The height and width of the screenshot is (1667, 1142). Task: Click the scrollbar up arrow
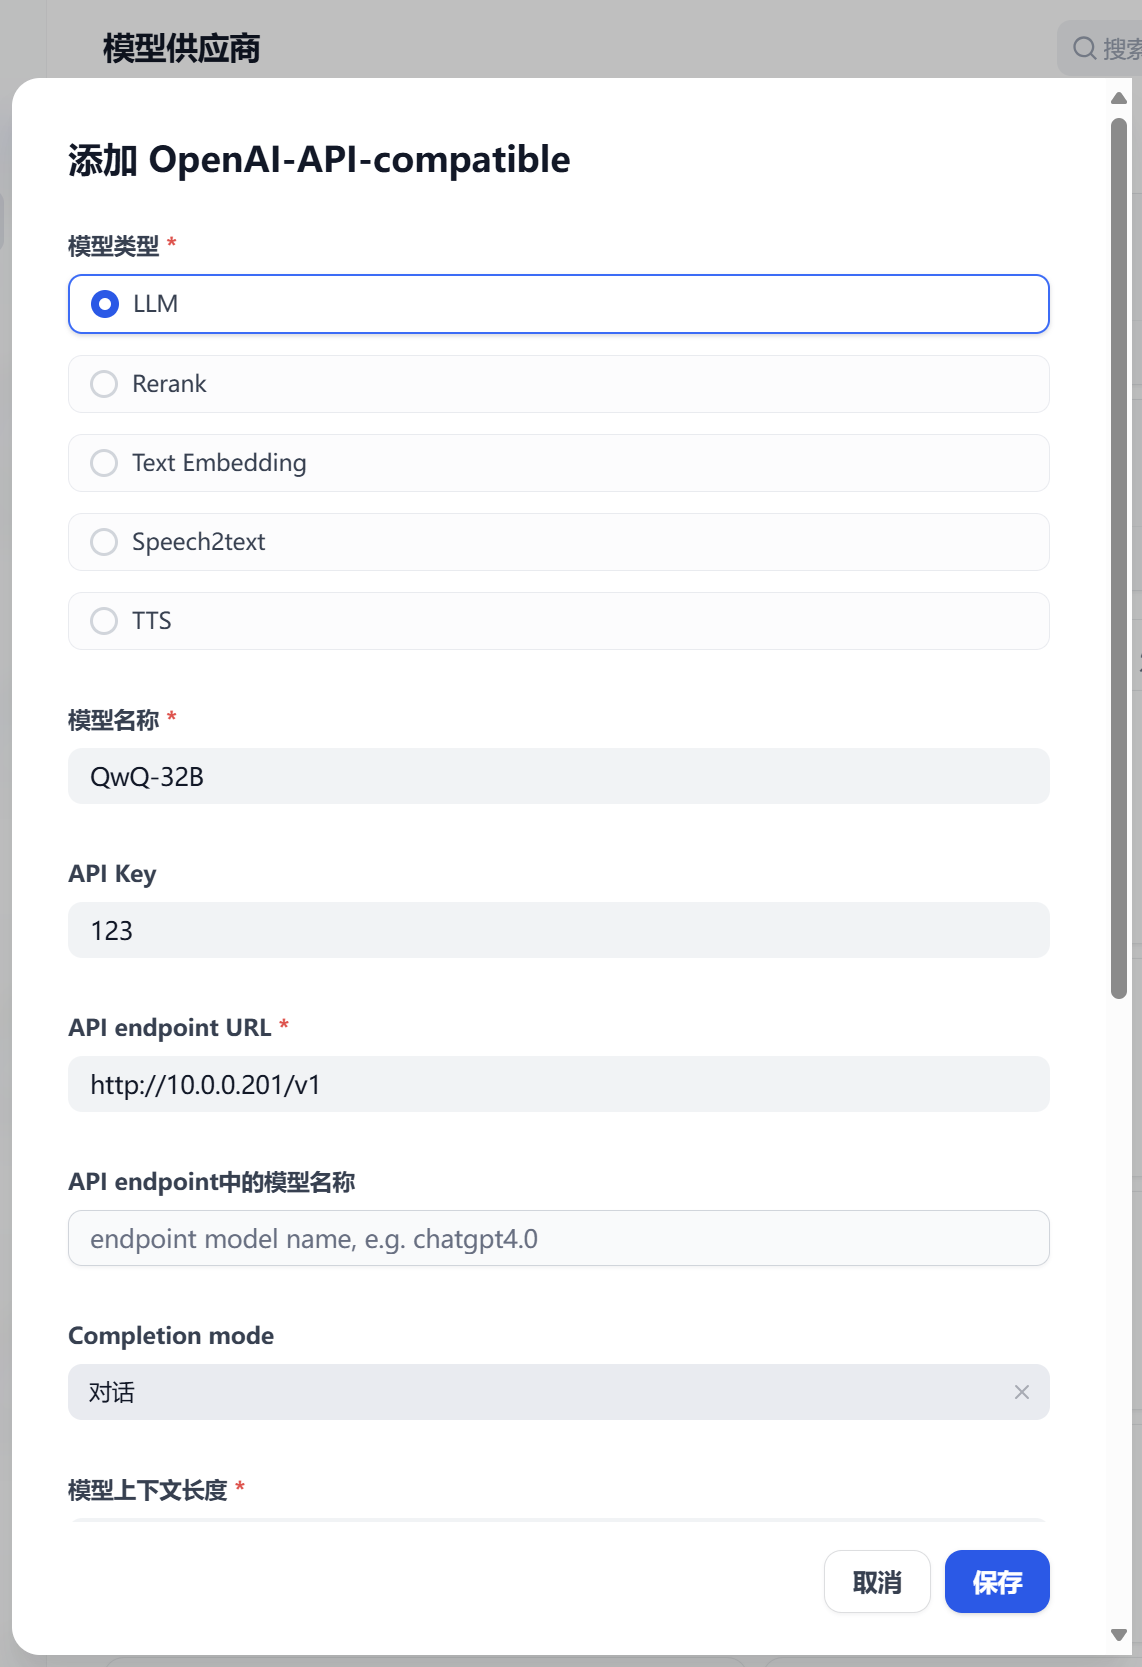1119,98
